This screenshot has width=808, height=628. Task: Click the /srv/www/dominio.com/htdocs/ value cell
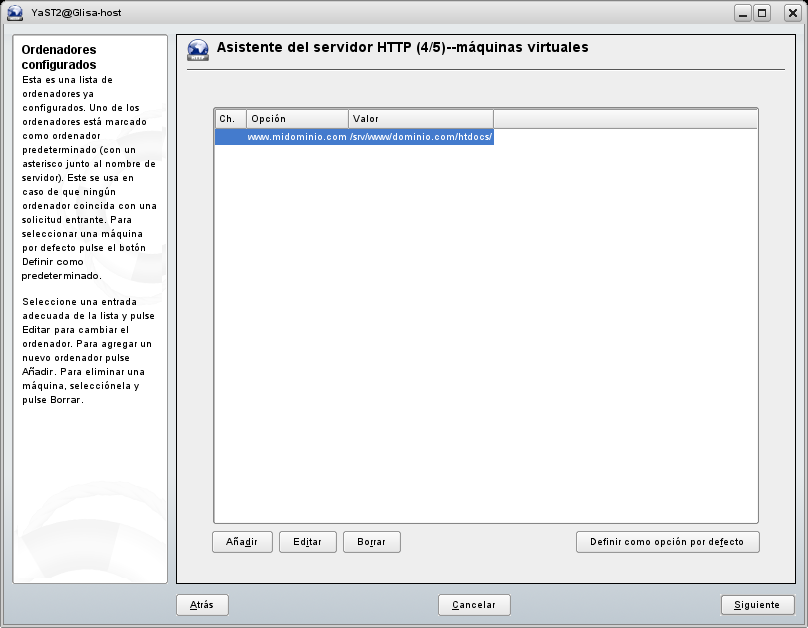pos(421,137)
